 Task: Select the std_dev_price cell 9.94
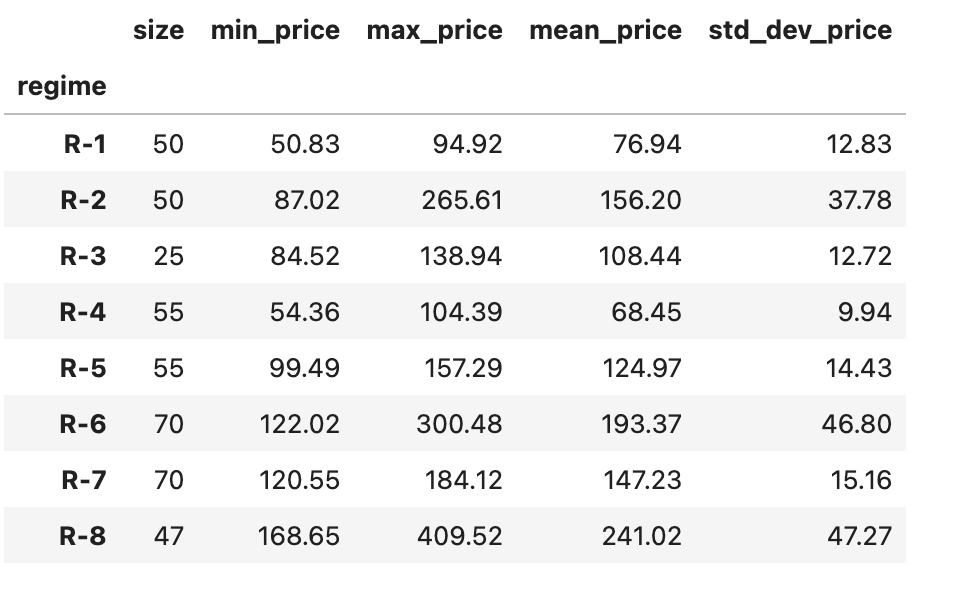[864, 312]
